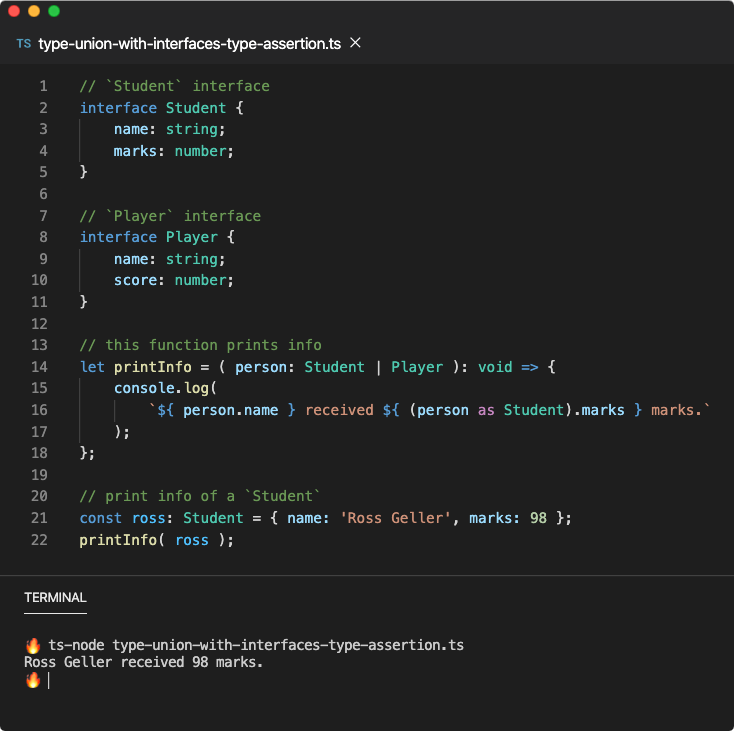This screenshot has height=731, width=734.
Task: Click 'ross' argument in printInfo call
Action: pos(192,540)
